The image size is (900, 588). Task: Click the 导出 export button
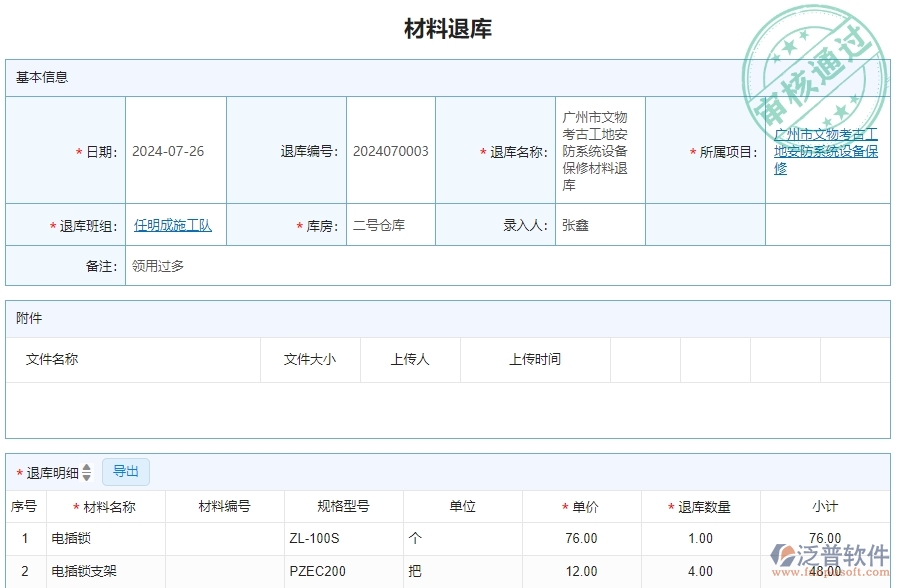point(127,471)
